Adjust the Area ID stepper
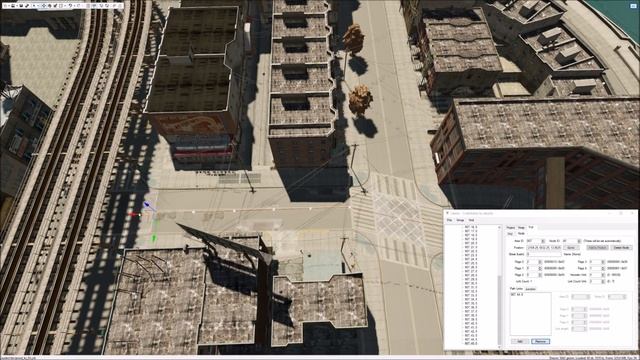Image resolution: width=640 pixels, height=360 pixels. (543, 241)
